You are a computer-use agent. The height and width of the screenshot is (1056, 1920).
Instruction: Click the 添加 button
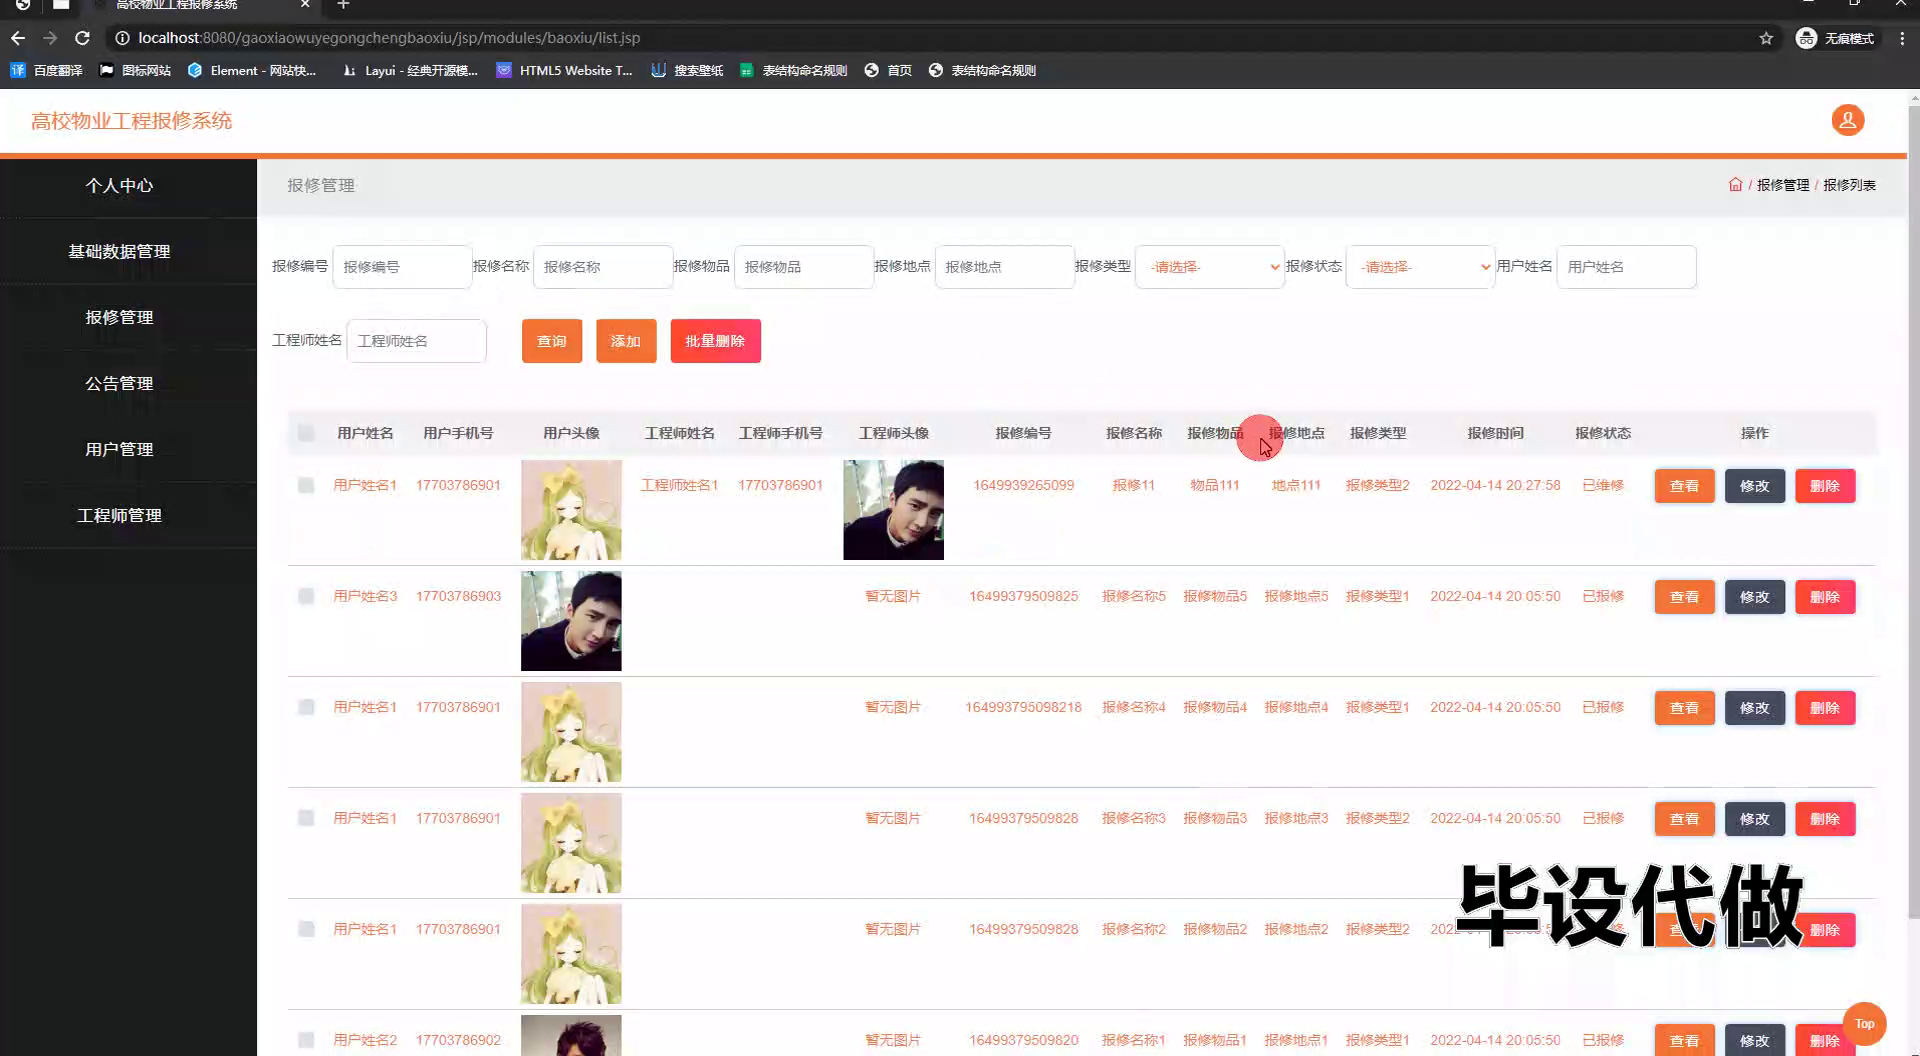626,341
